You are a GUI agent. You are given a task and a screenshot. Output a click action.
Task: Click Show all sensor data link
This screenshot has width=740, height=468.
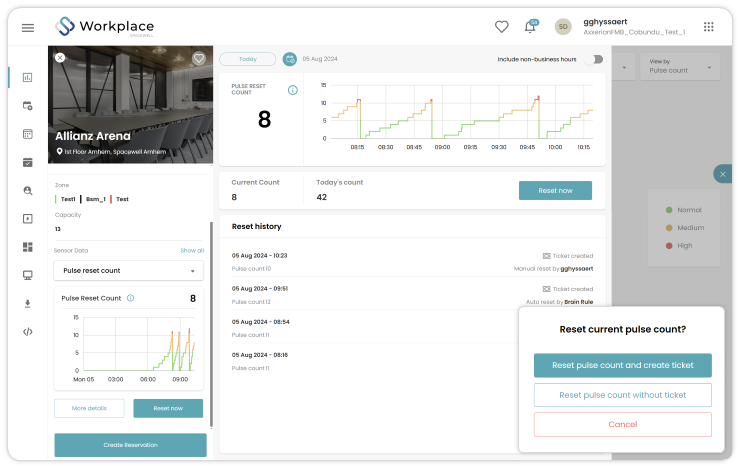tap(192, 251)
